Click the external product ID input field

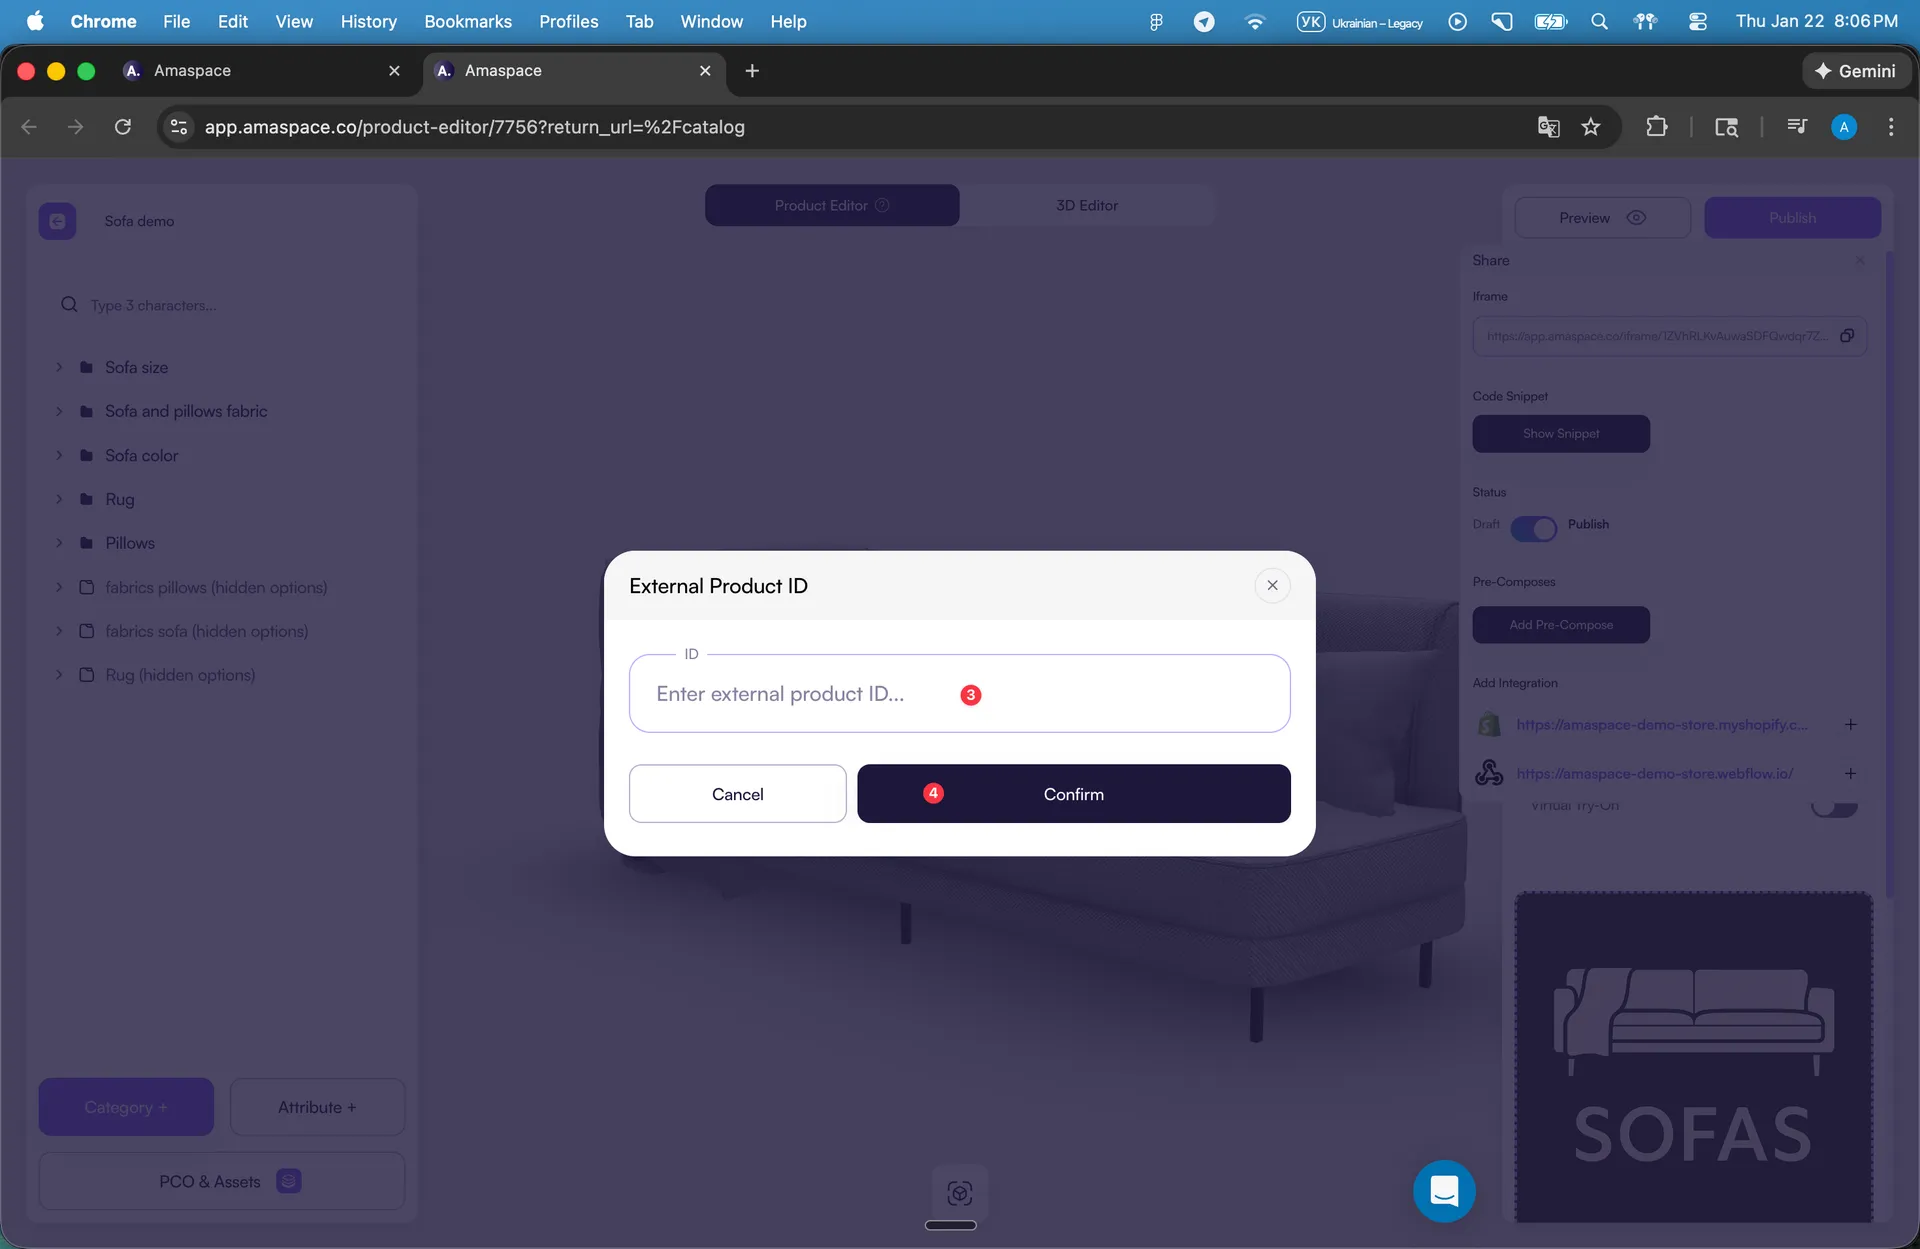click(959, 693)
